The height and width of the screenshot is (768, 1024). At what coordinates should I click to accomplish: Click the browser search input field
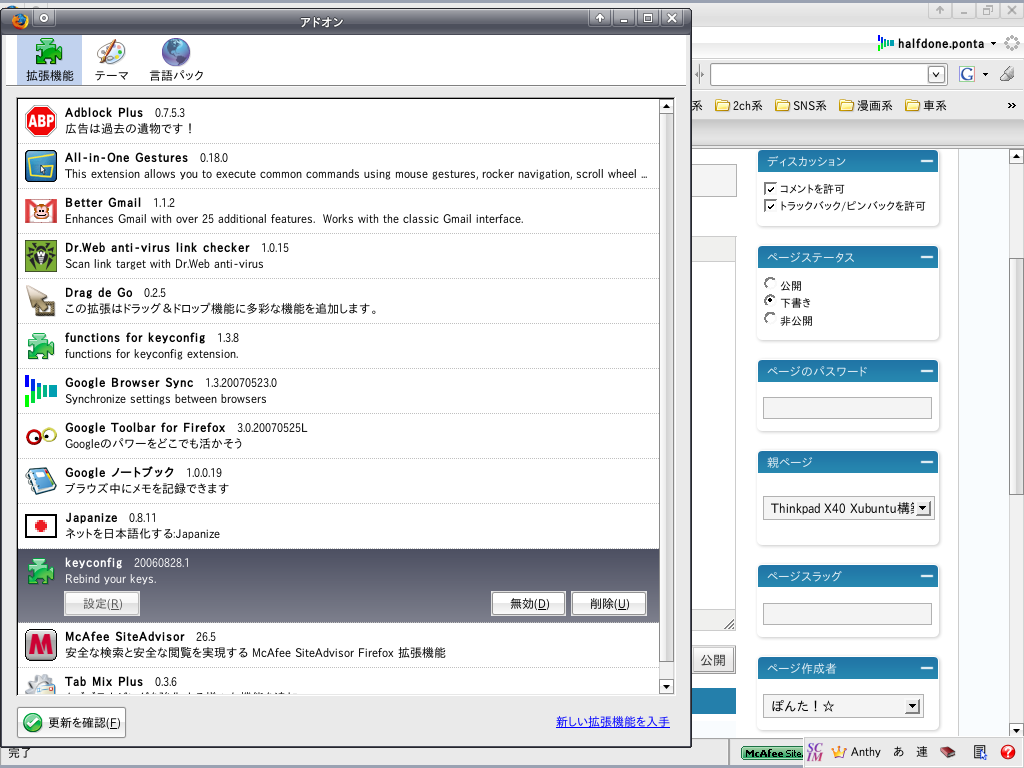click(819, 74)
